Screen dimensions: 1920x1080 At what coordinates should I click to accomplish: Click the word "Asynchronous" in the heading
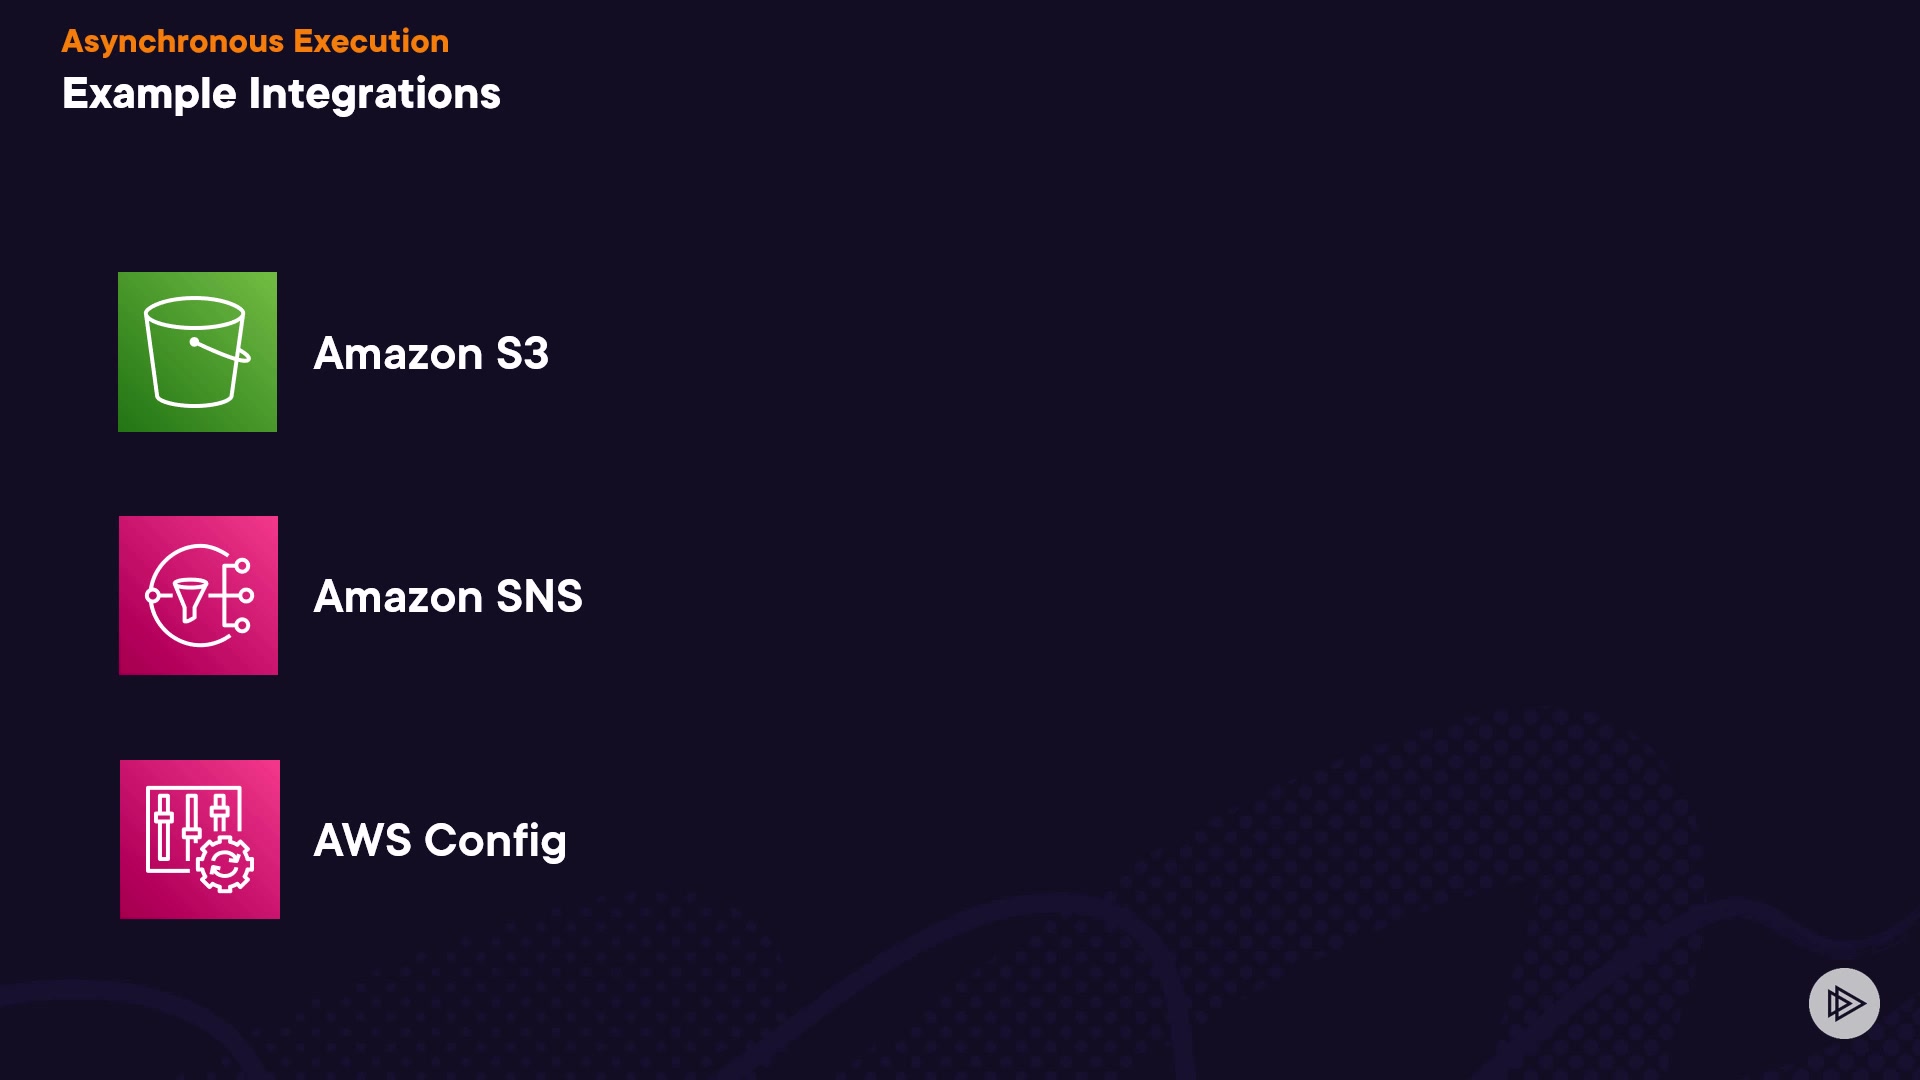tap(173, 41)
